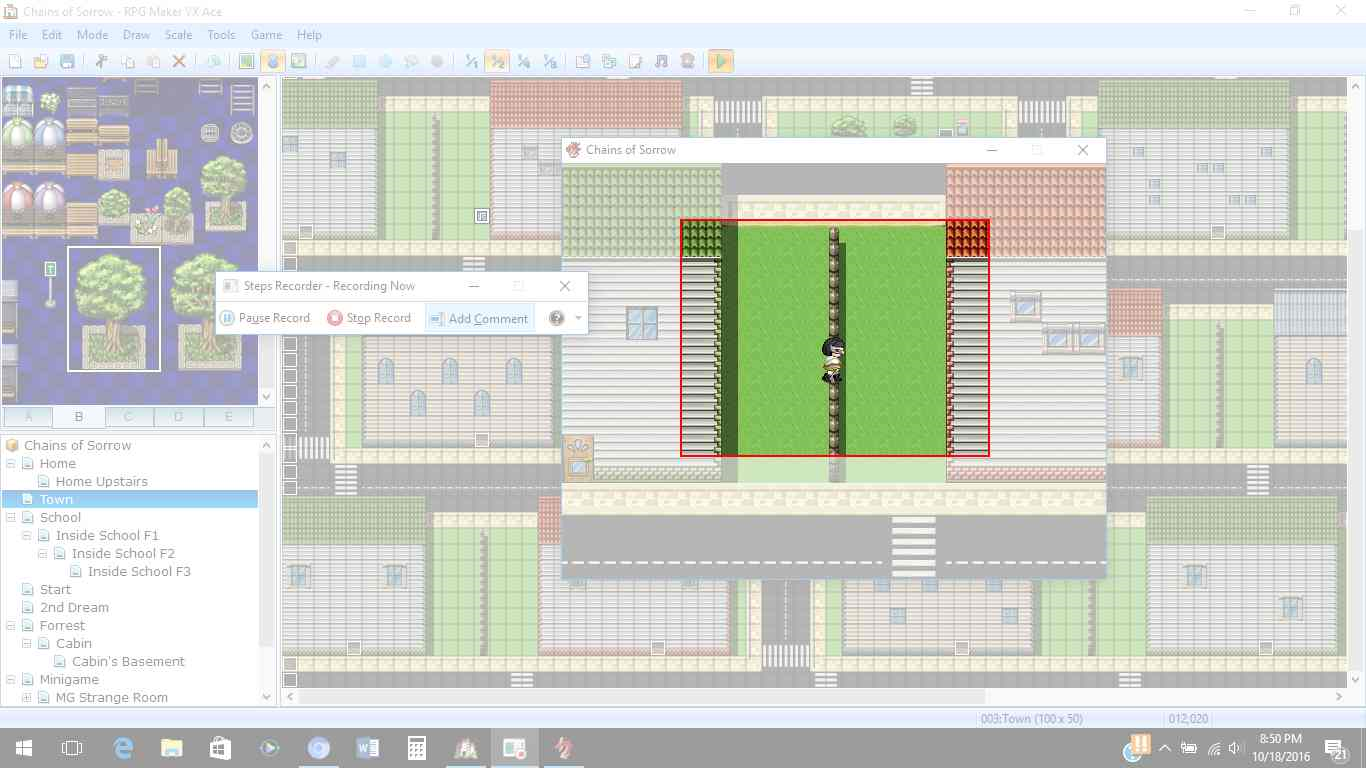Set map scale to 1/4

(523, 61)
